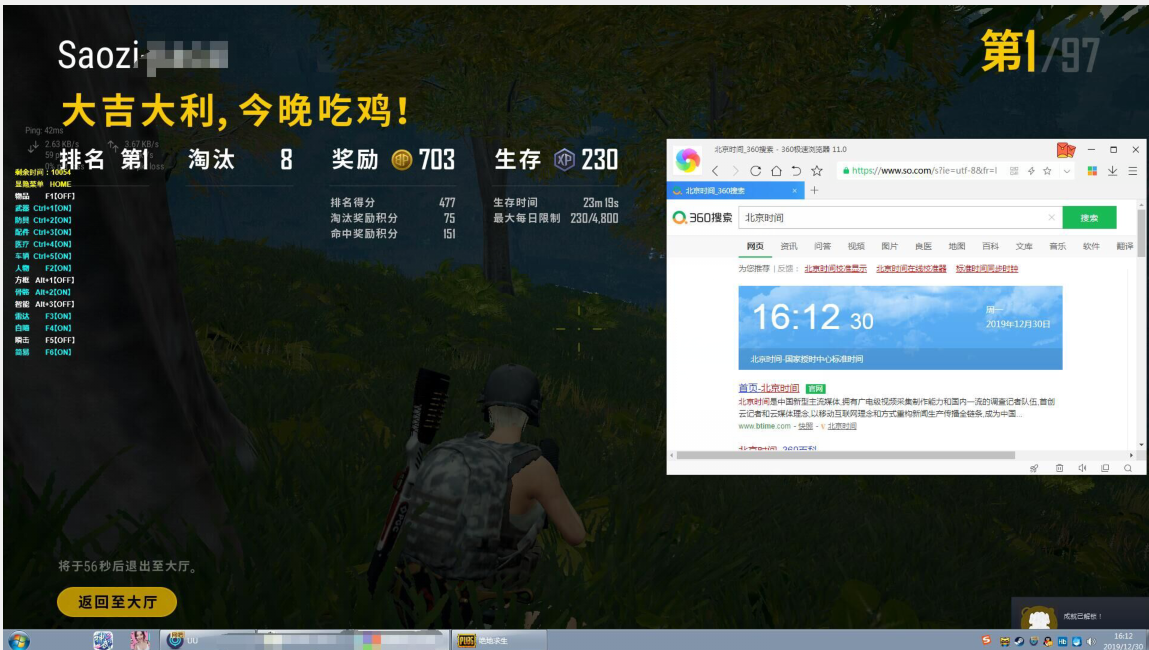The width and height of the screenshot is (1149, 650).
Task: Switch to 地图 search category
Action: pyautogui.click(x=956, y=246)
